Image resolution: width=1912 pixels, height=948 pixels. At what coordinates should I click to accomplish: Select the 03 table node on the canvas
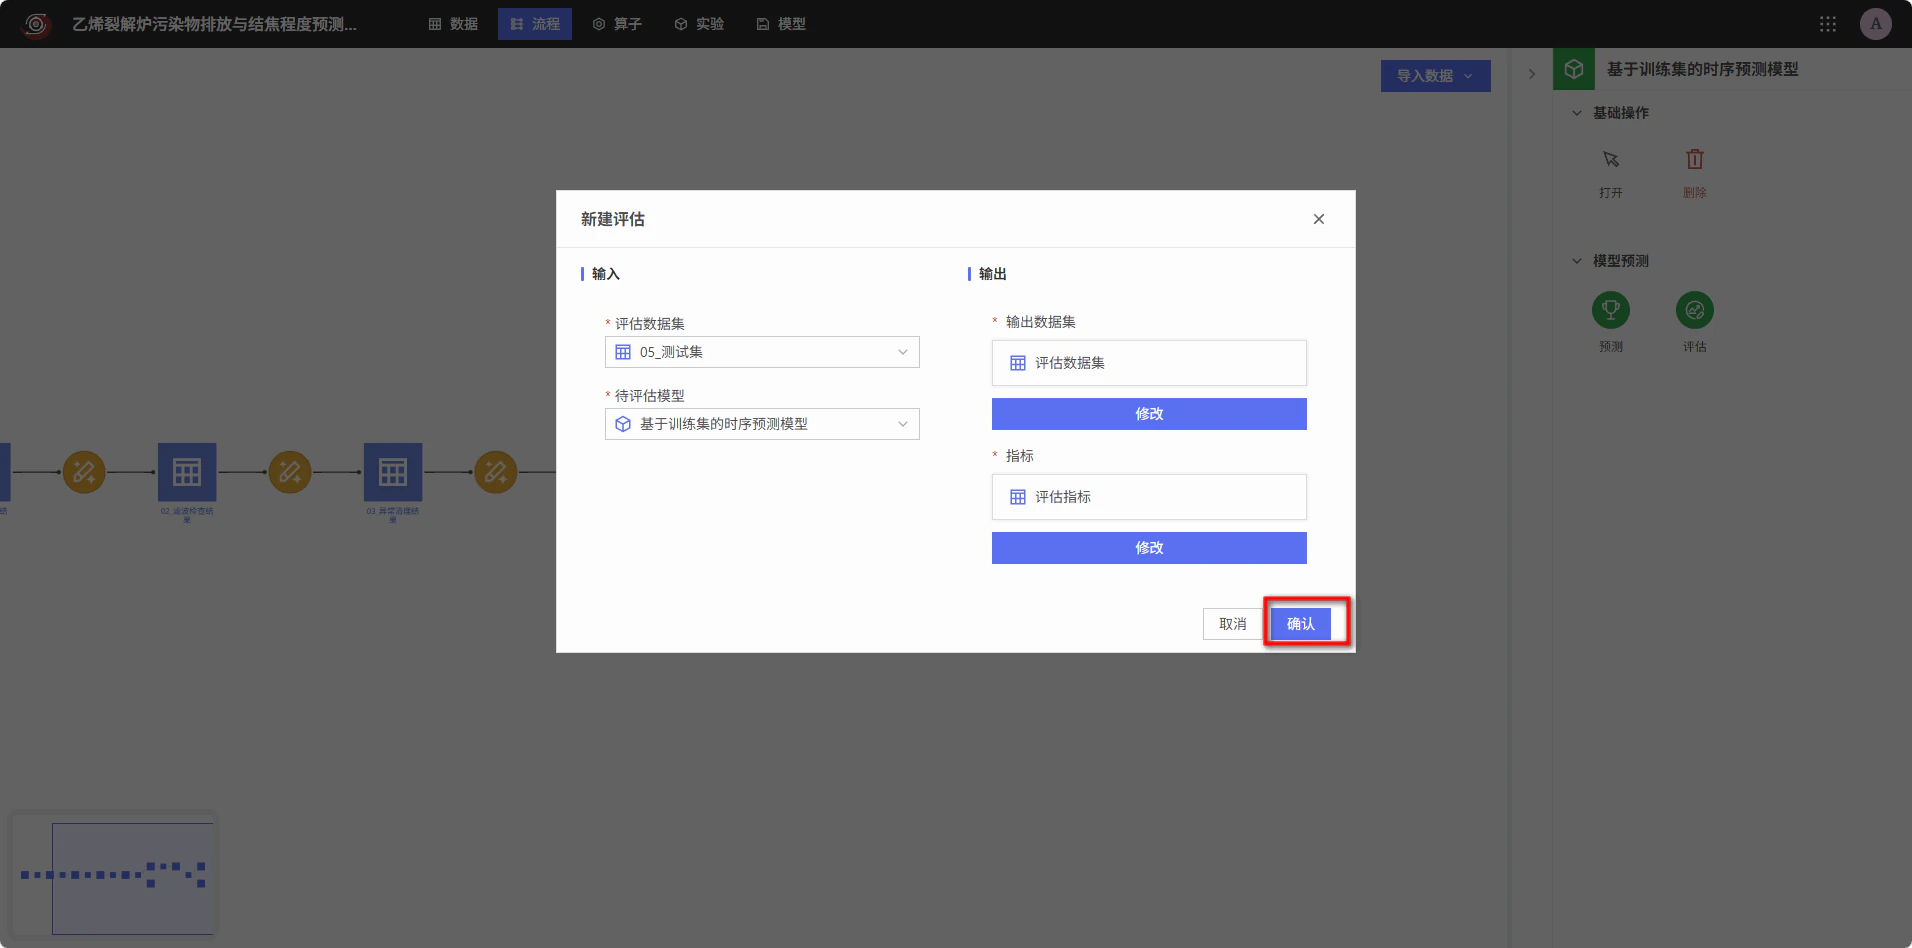[393, 472]
